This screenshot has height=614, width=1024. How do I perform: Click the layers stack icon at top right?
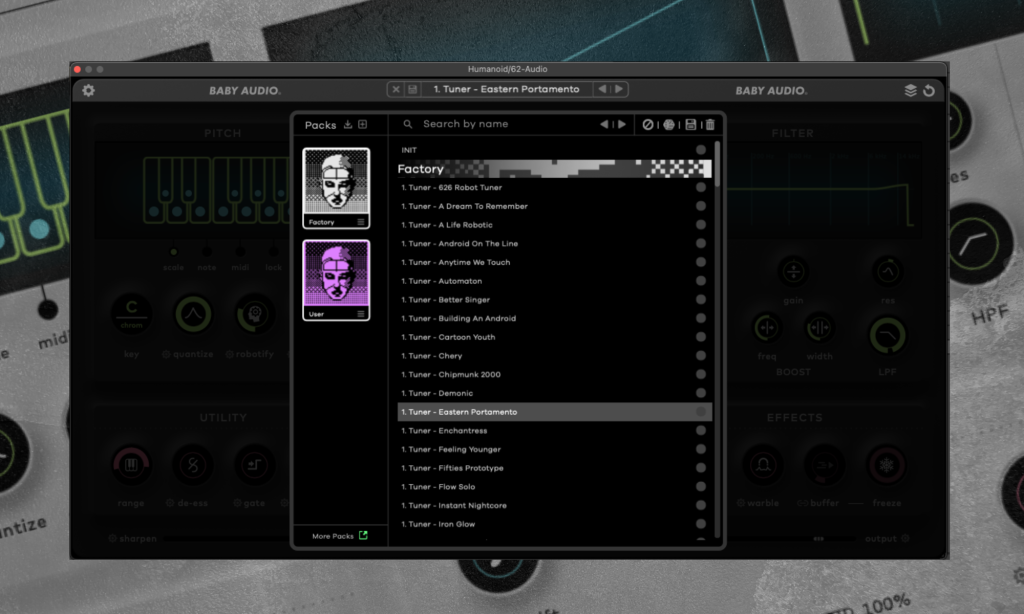910,91
